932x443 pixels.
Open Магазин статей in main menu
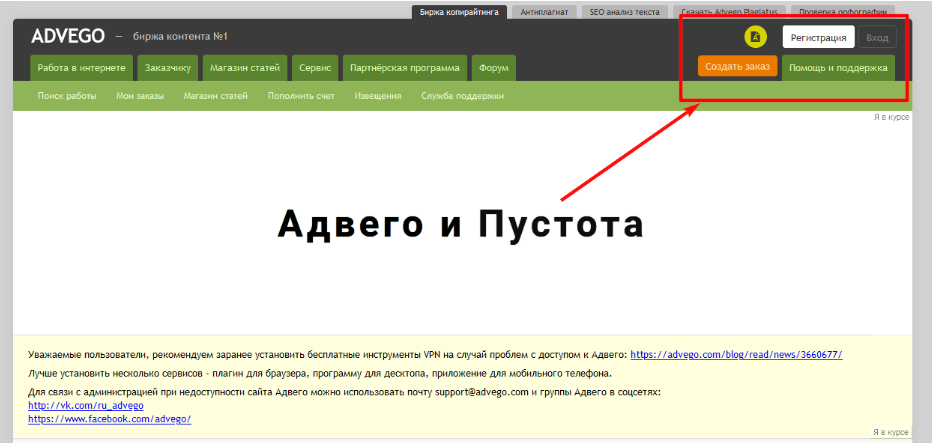[x=245, y=68]
